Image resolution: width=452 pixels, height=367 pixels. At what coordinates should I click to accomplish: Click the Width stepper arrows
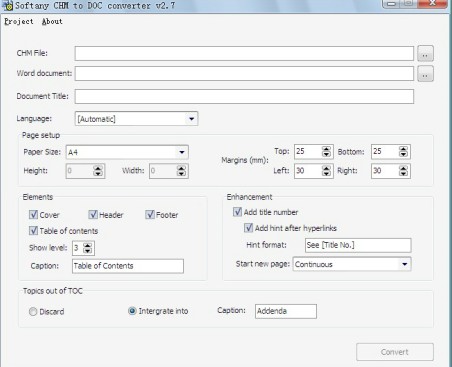click(x=181, y=171)
